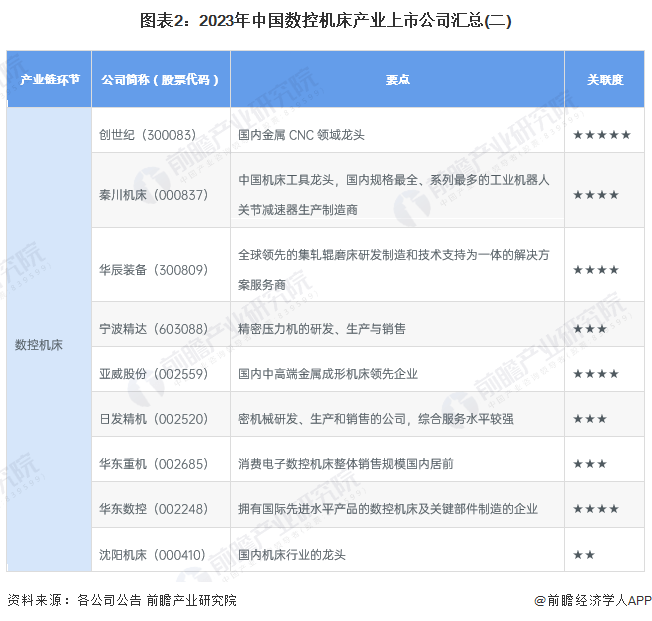
Task: Select the cell 华东重机（002685）
Action: pyautogui.click(x=161, y=459)
